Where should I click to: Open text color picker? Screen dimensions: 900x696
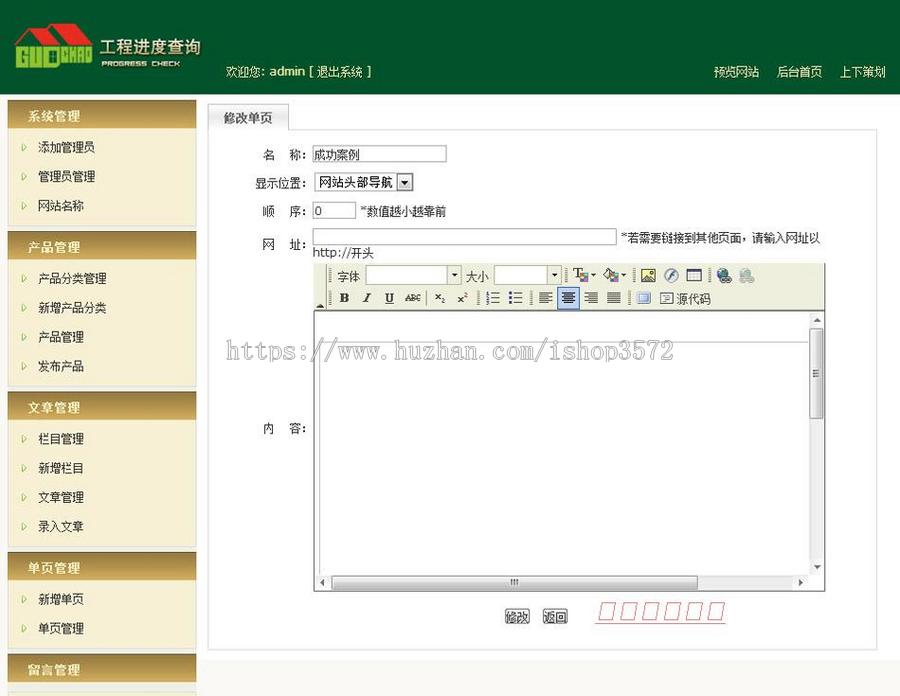click(584, 275)
